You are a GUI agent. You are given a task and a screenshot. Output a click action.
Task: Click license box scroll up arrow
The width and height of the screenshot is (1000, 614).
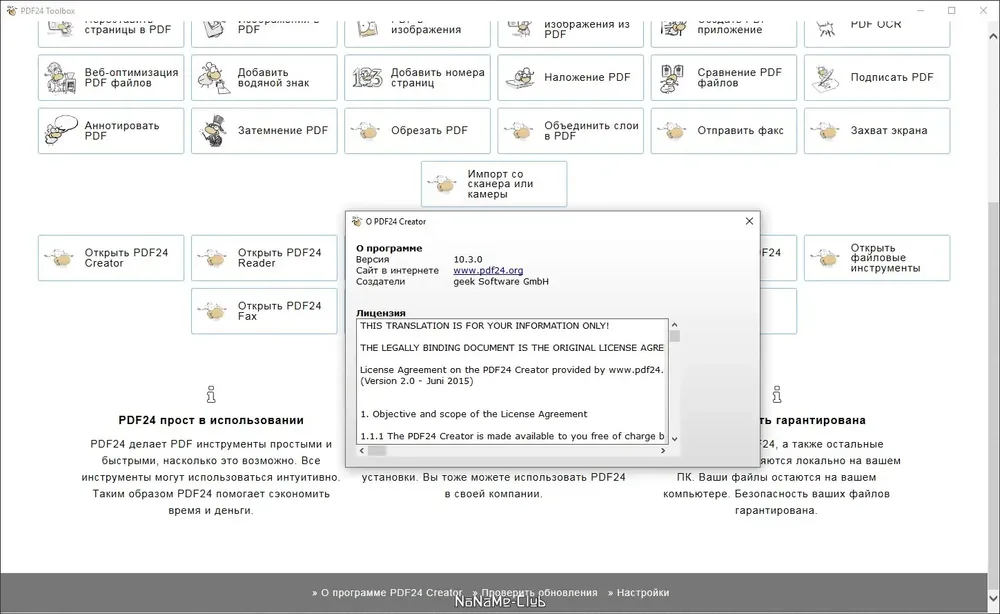pyautogui.click(x=674, y=325)
